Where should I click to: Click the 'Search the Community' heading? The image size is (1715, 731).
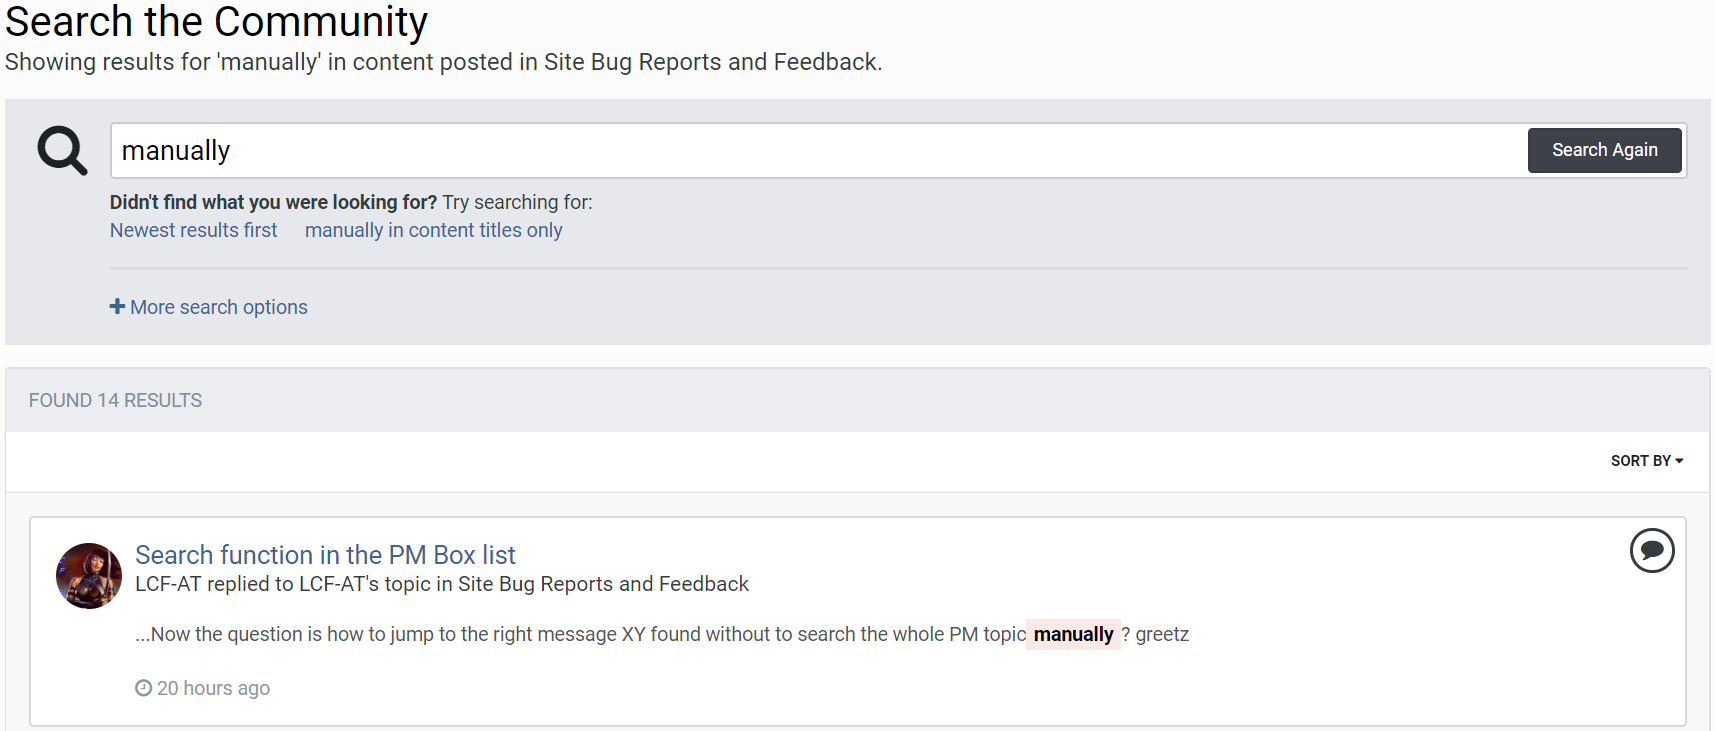pyautogui.click(x=216, y=21)
